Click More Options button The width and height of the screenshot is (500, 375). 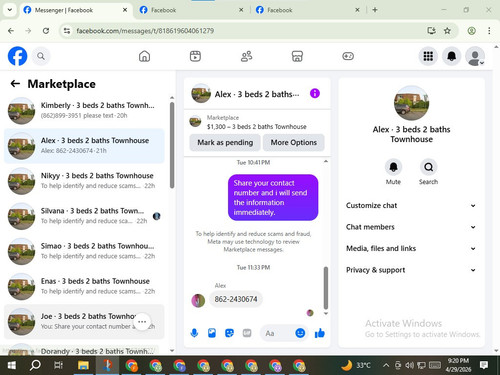(x=293, y=142)
